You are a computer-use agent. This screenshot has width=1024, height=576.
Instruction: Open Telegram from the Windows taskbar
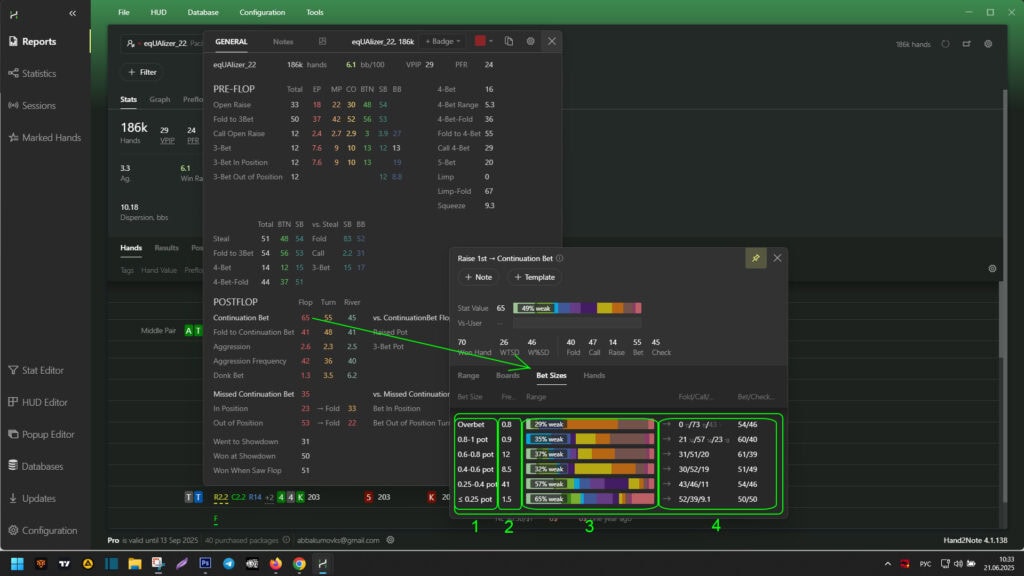pos(229,563)
